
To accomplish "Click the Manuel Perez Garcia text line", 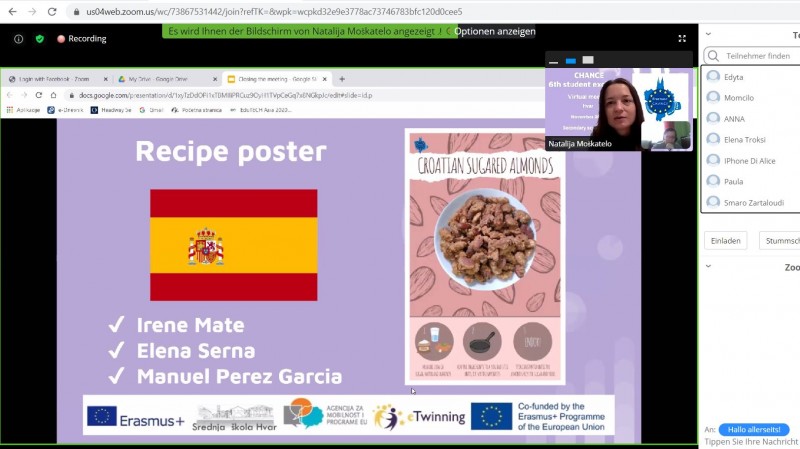I will click(239, 377).
